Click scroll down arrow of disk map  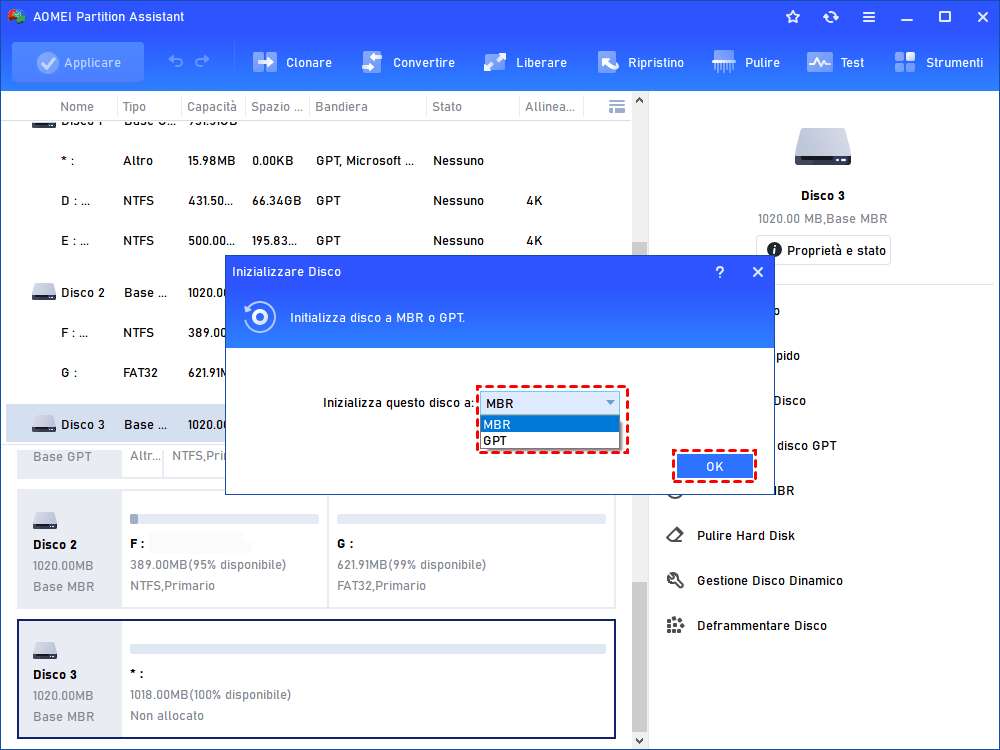[x=639, y=740]
